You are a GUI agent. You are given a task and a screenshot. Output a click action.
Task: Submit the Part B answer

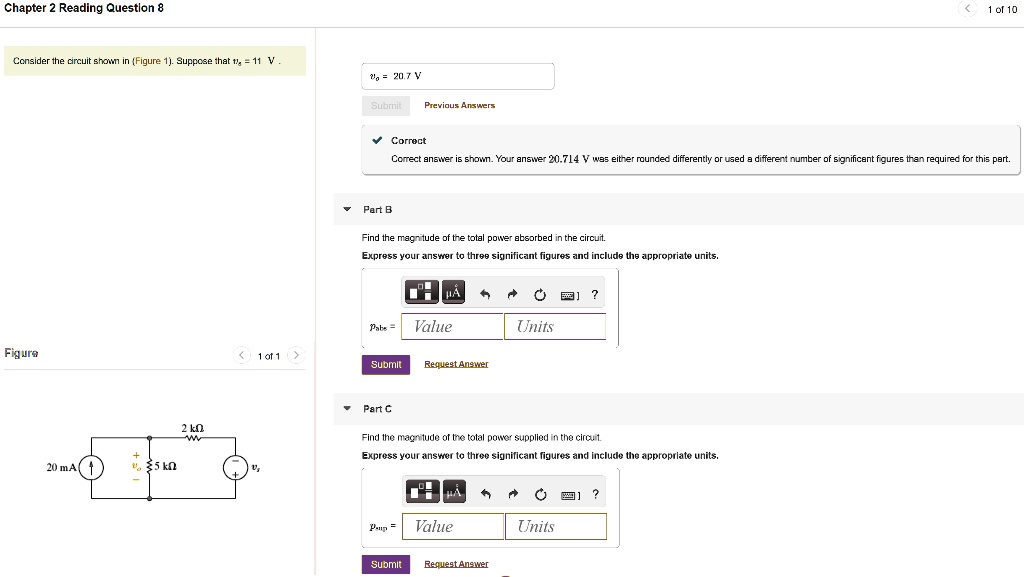(x=386, y=365)
